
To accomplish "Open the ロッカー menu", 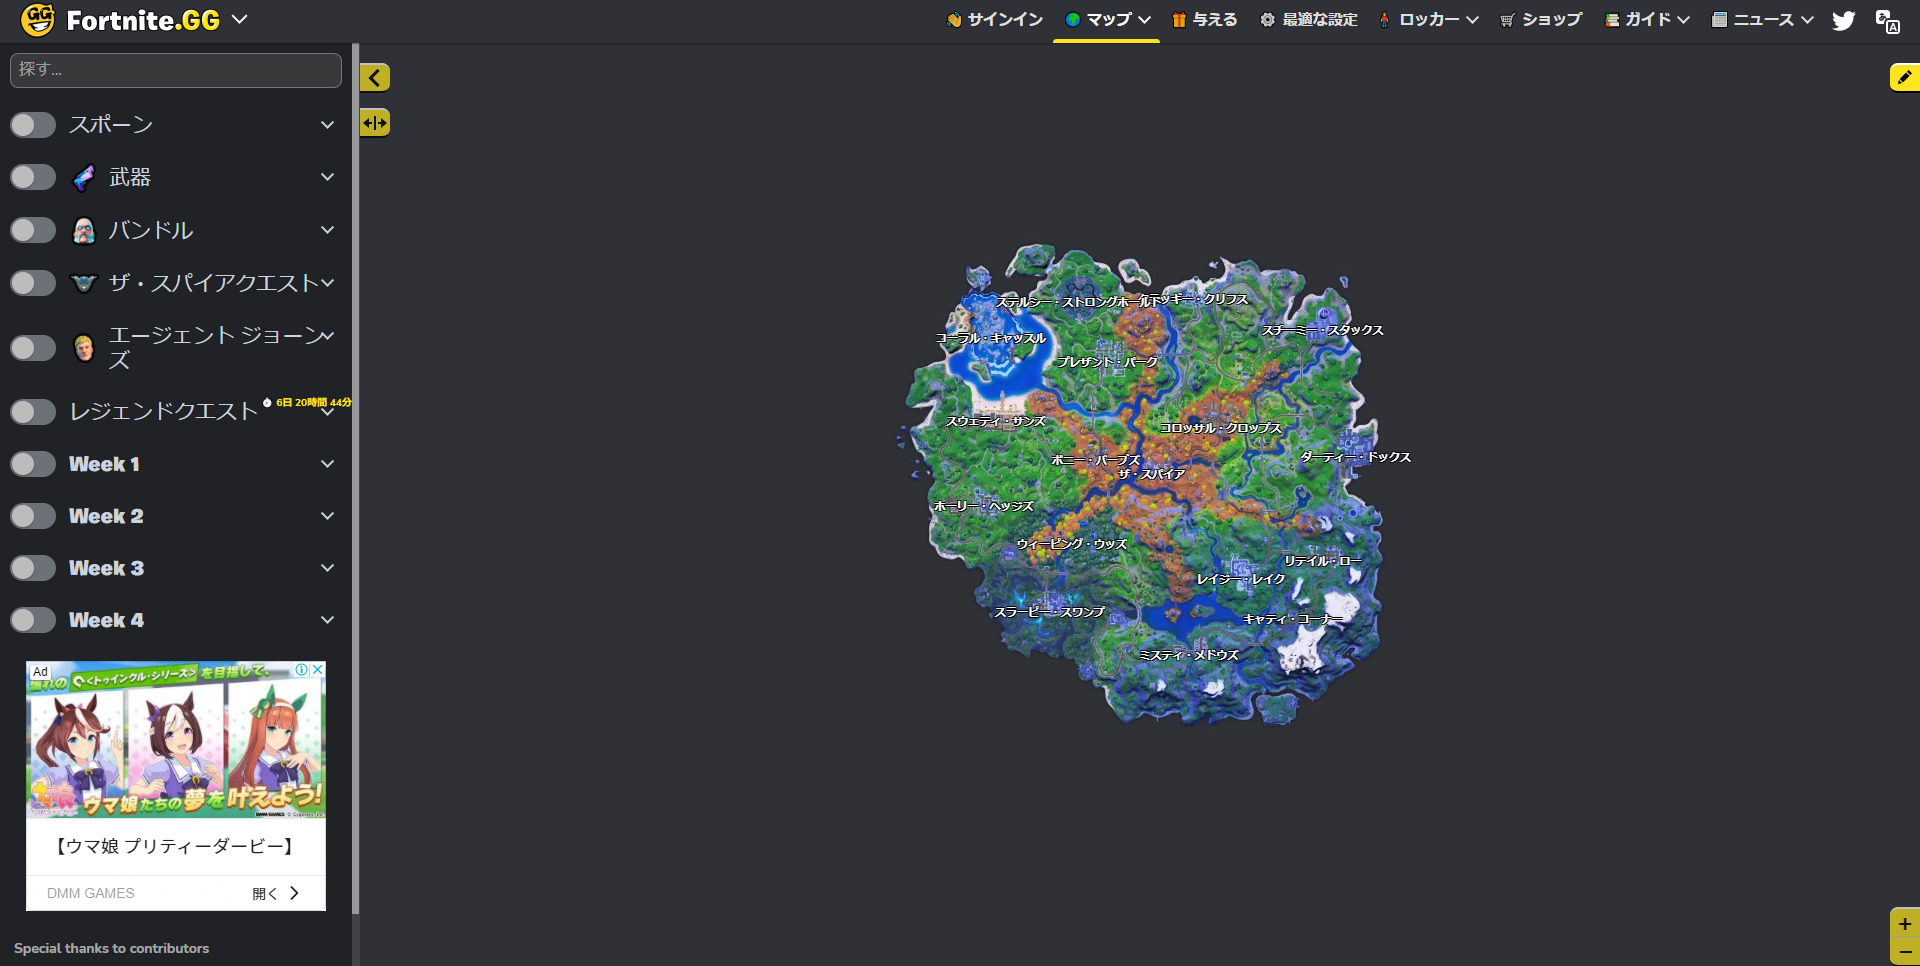I will (x=1428, y=20).
